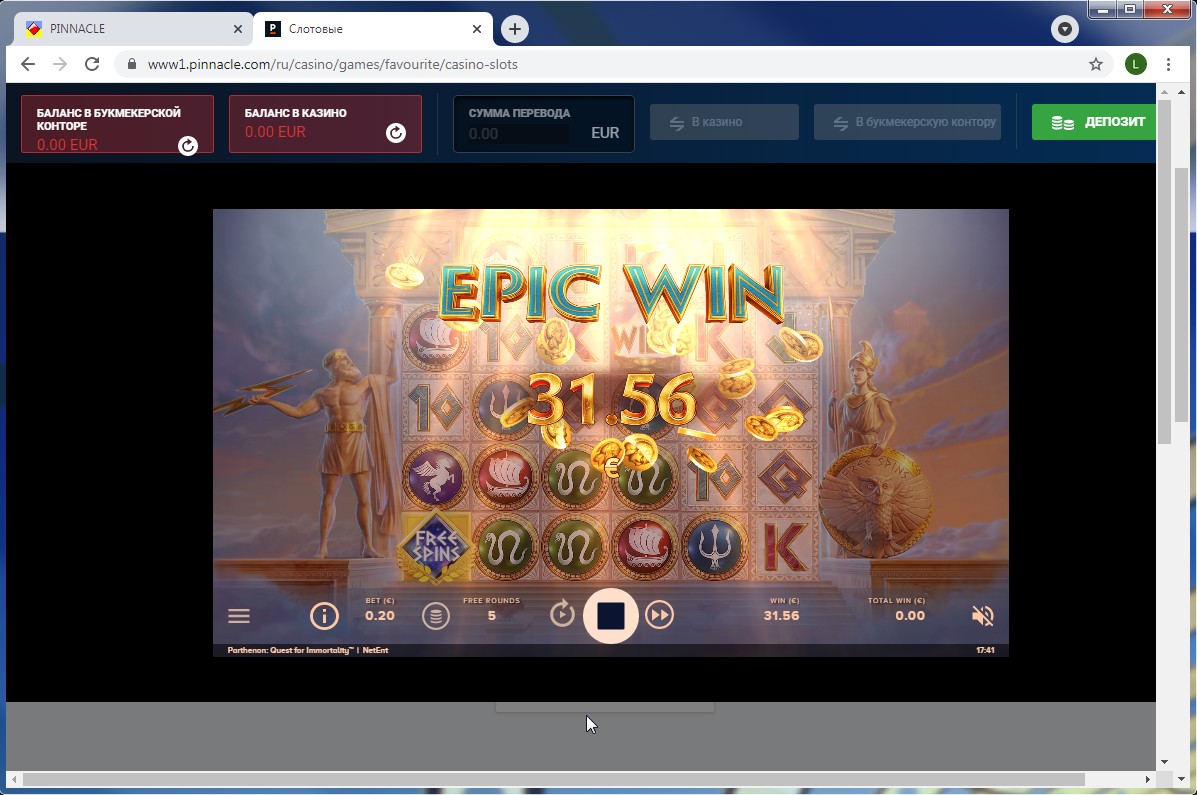Refresh the casino balance
The height and width of the screenshot is (795, 1197).
click(395, 133)
